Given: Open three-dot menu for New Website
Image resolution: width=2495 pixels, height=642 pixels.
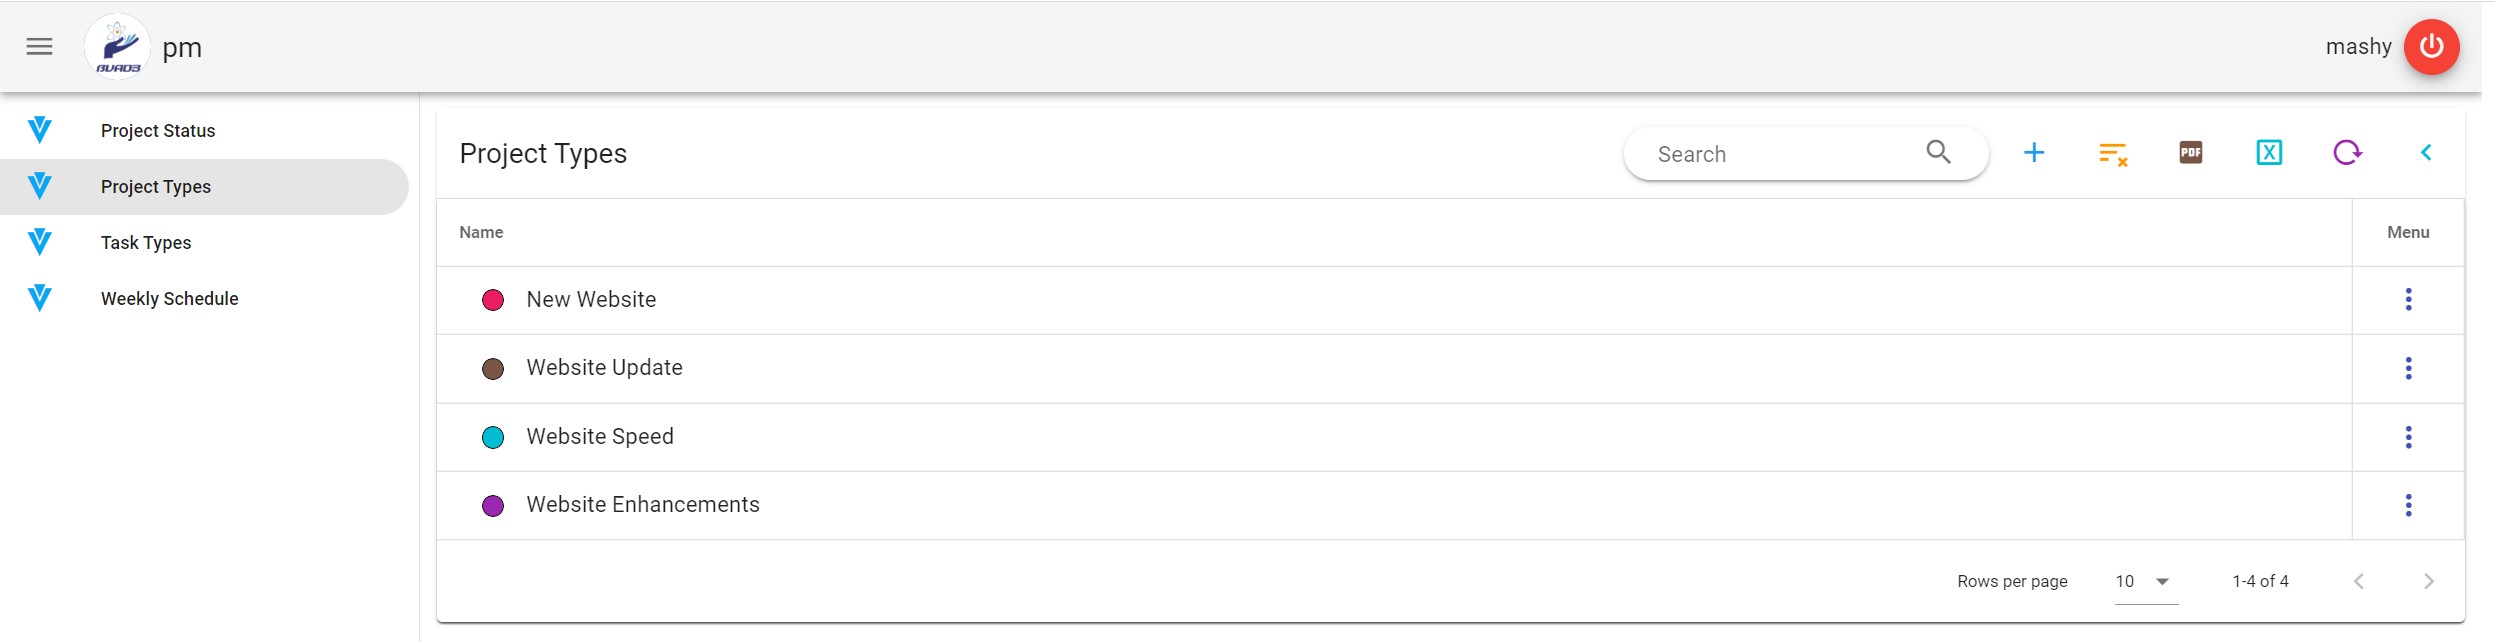Looking at the screenshot, I should tap(2408, 300).
